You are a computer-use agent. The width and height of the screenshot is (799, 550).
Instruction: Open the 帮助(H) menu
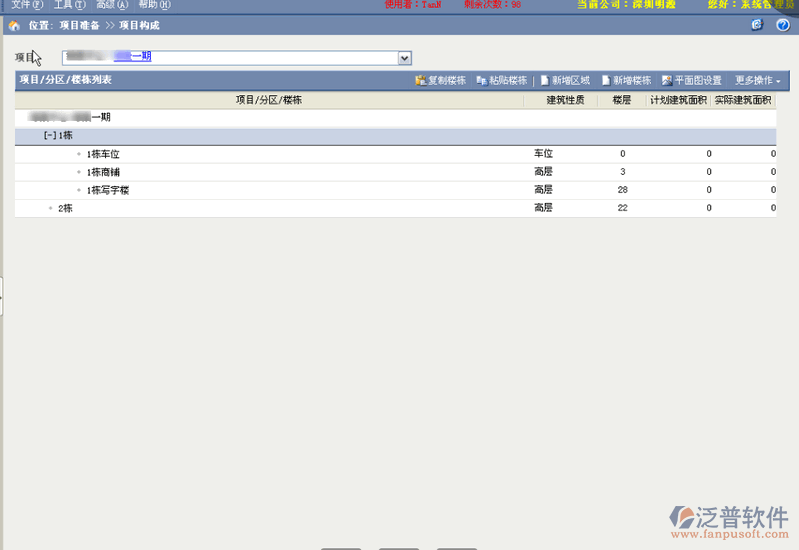(154, 5)
